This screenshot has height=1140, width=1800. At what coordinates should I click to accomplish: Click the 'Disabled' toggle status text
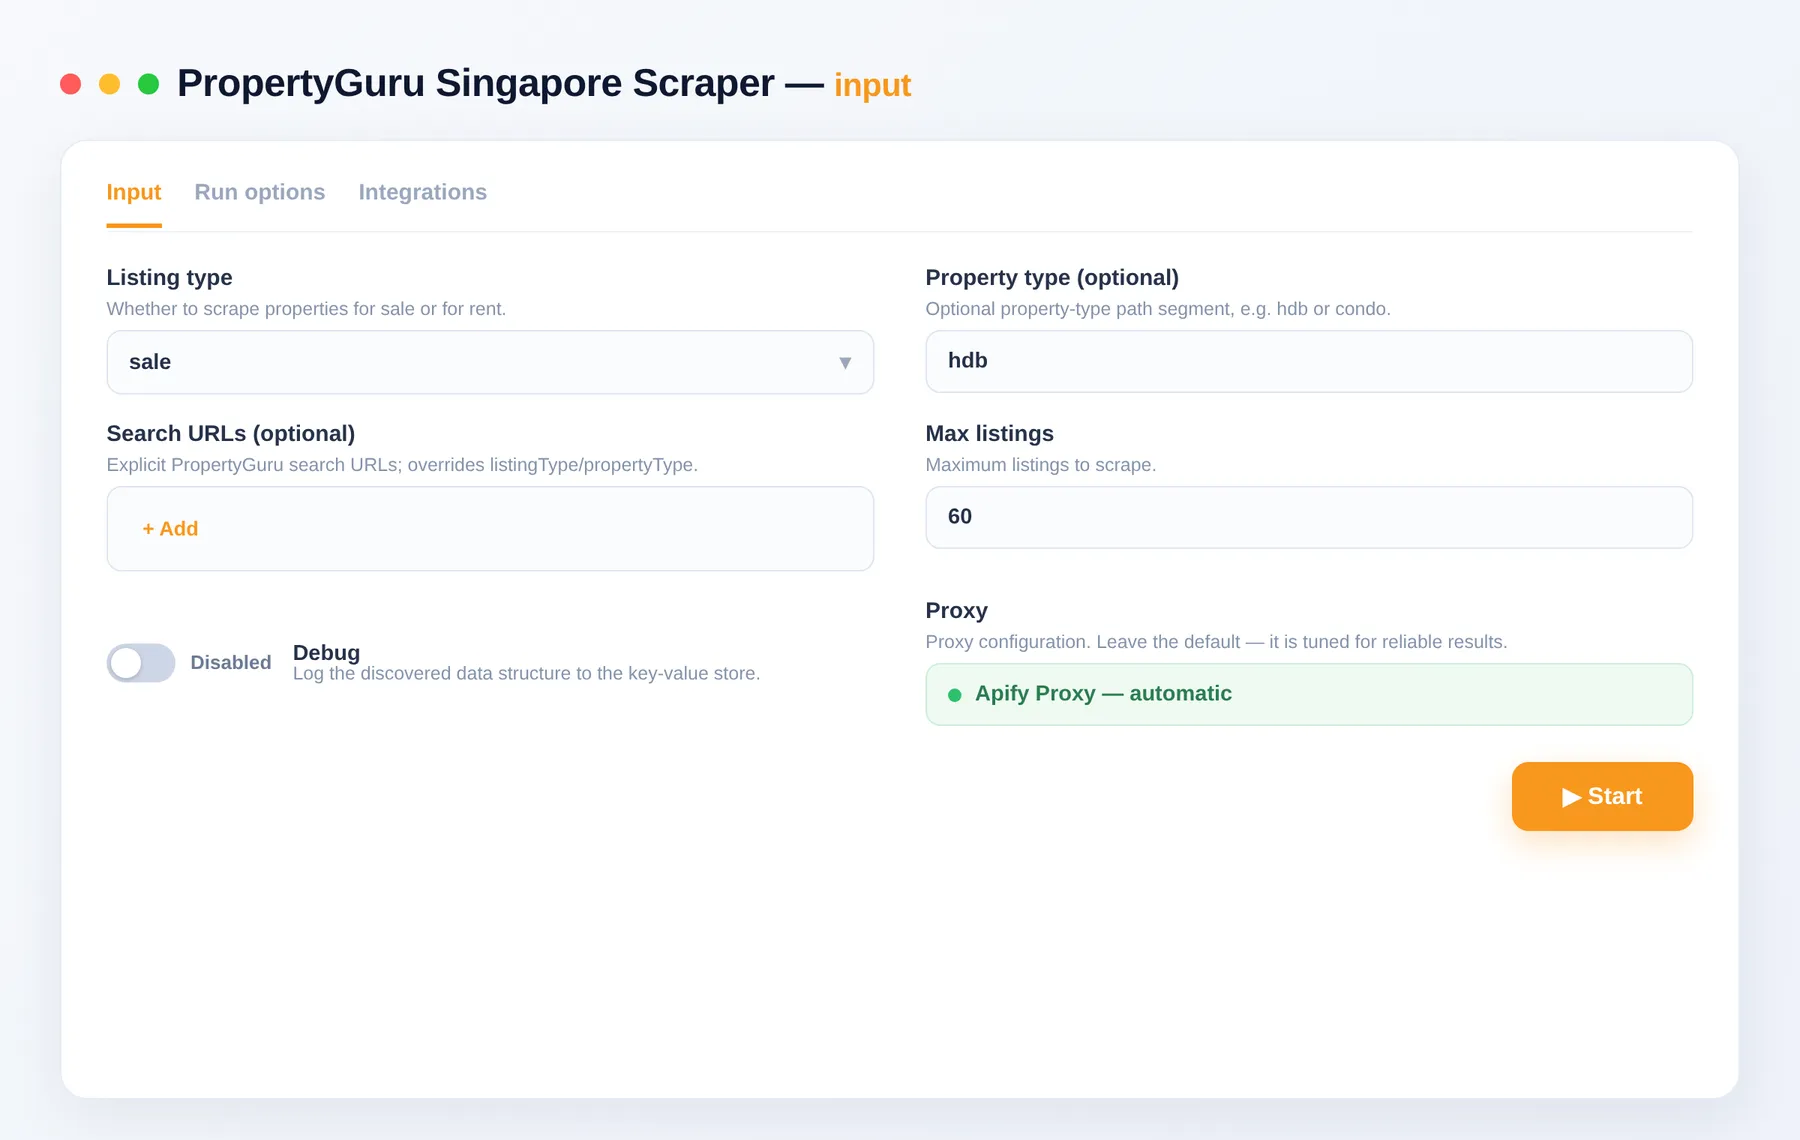[231, 663]
